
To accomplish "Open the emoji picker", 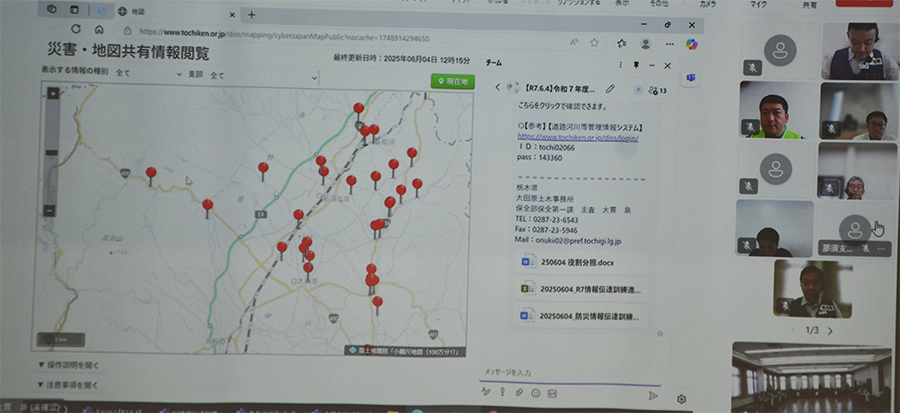I will 536,393.
